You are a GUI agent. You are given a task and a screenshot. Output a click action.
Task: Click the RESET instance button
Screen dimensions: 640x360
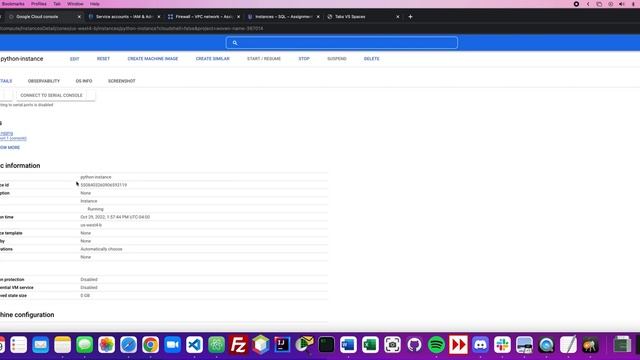click(103, 59)
